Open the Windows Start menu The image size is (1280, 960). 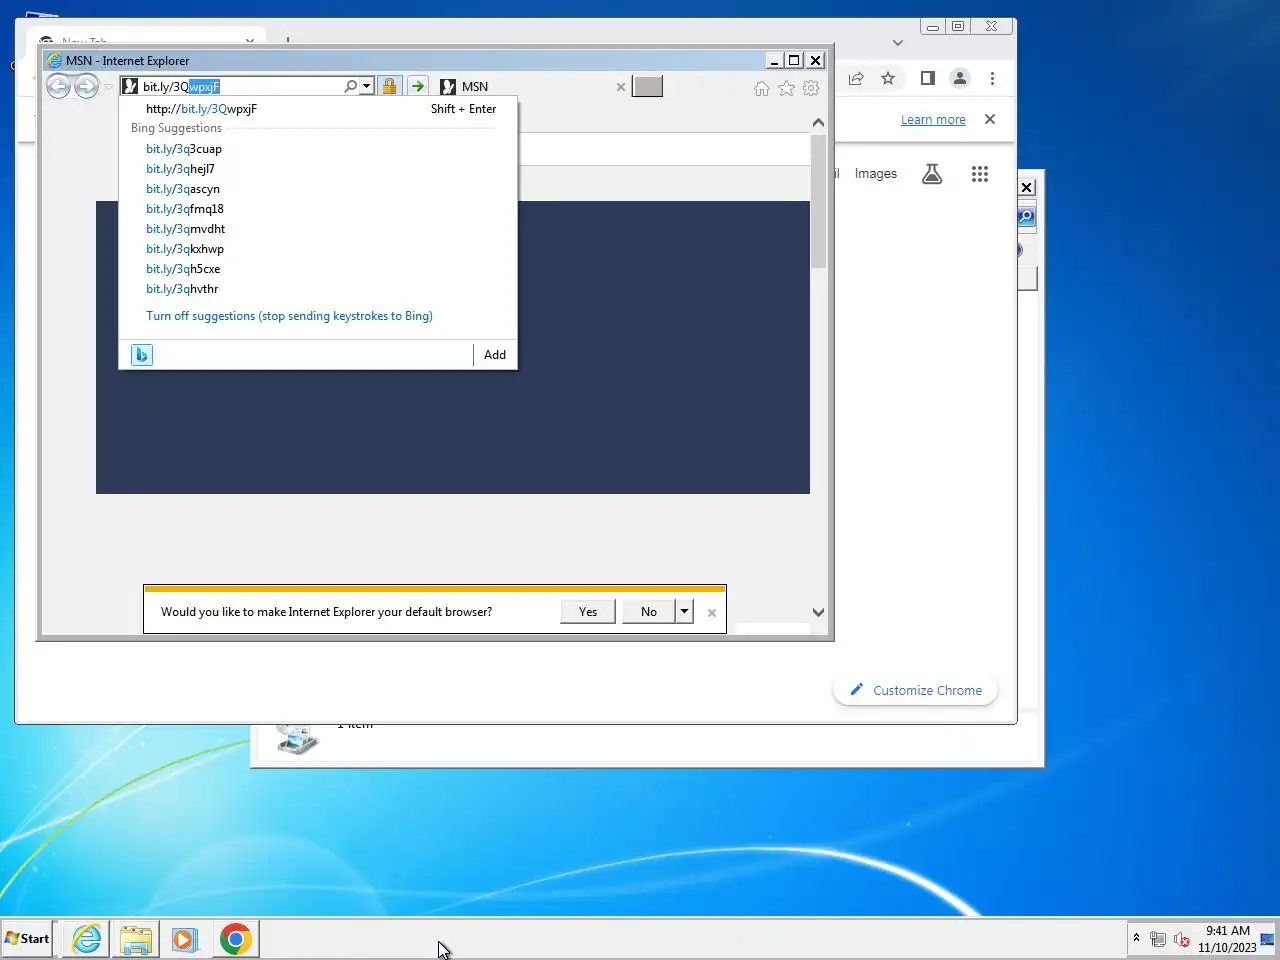pos(27,939)
